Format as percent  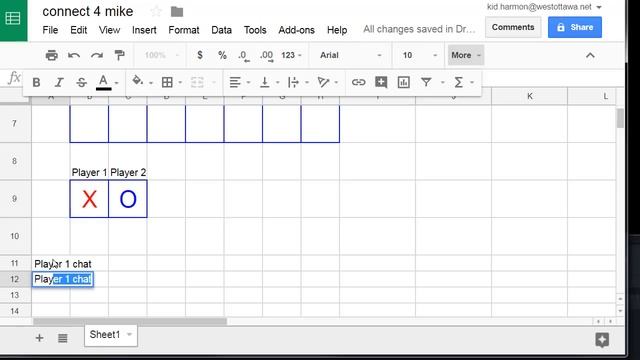(222, 55)
